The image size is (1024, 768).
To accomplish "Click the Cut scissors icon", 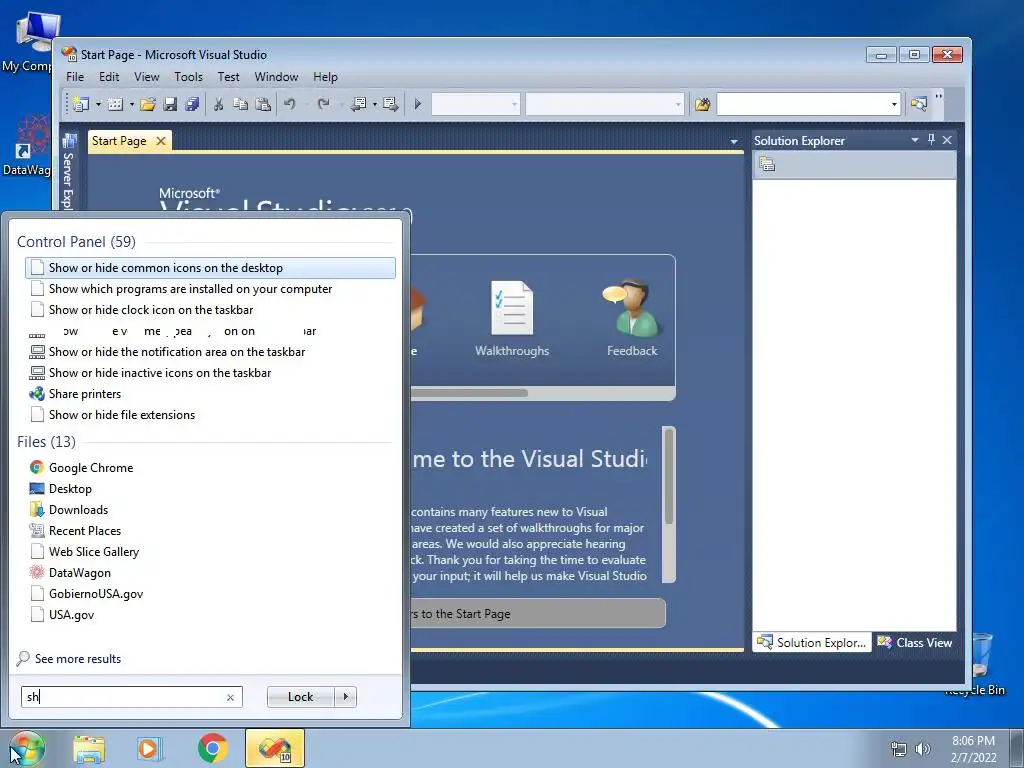I will click(x=219, y=104).
